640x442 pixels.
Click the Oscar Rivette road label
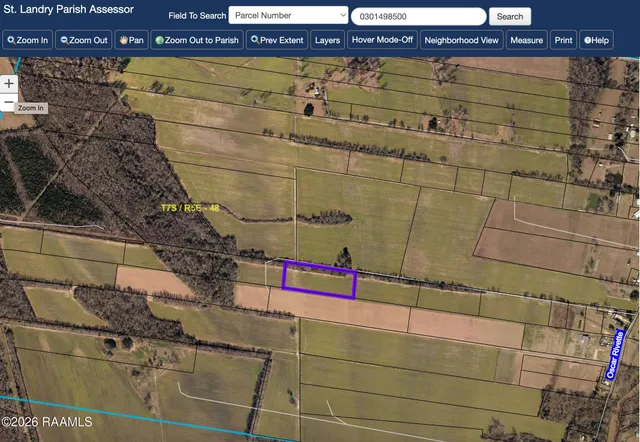click(x=615, y=355)
